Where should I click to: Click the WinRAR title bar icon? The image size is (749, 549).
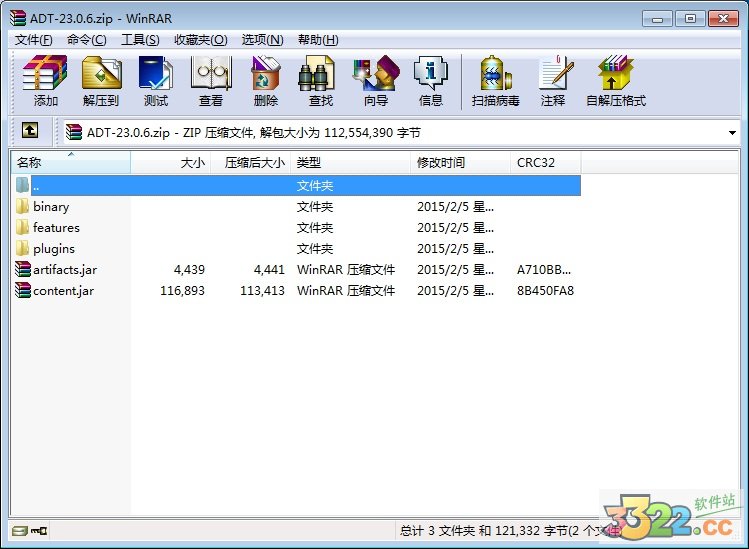[18, 18]
